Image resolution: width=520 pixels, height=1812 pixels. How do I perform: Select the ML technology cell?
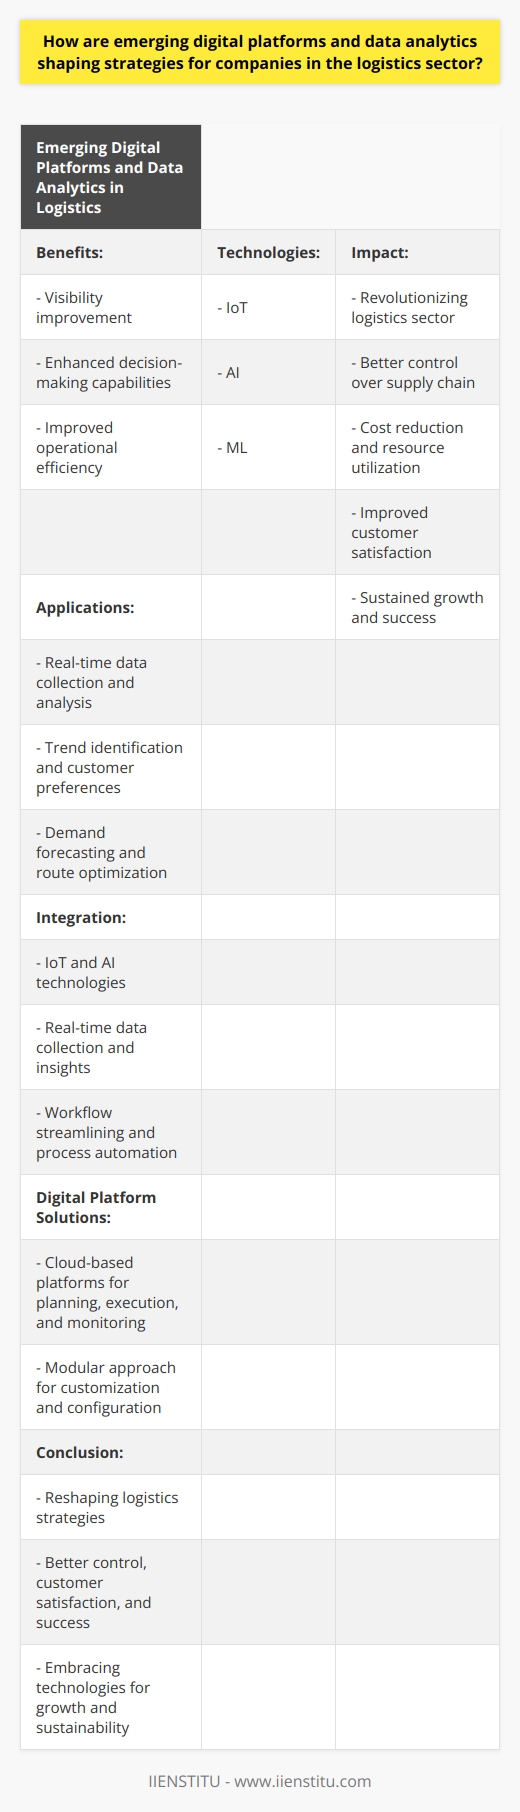[x=268, y=447]
